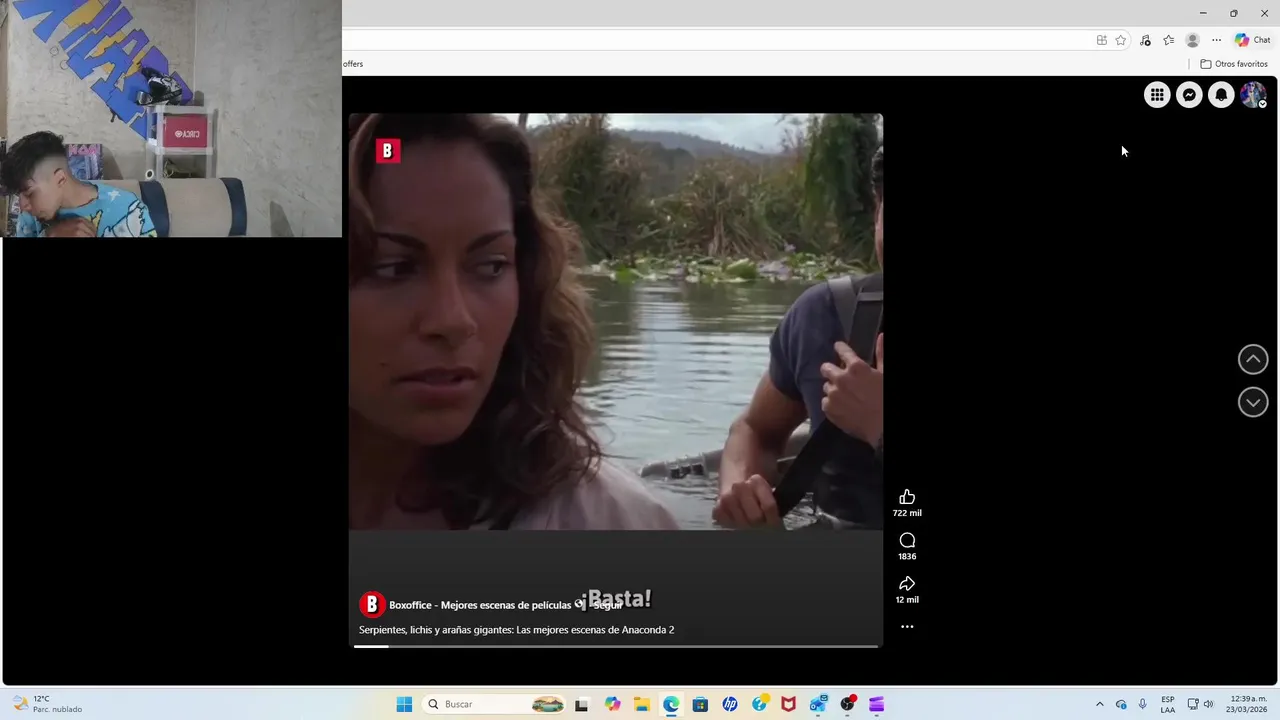
Task: Open Microsoft Store from taskbar
Action: point(700,704)
